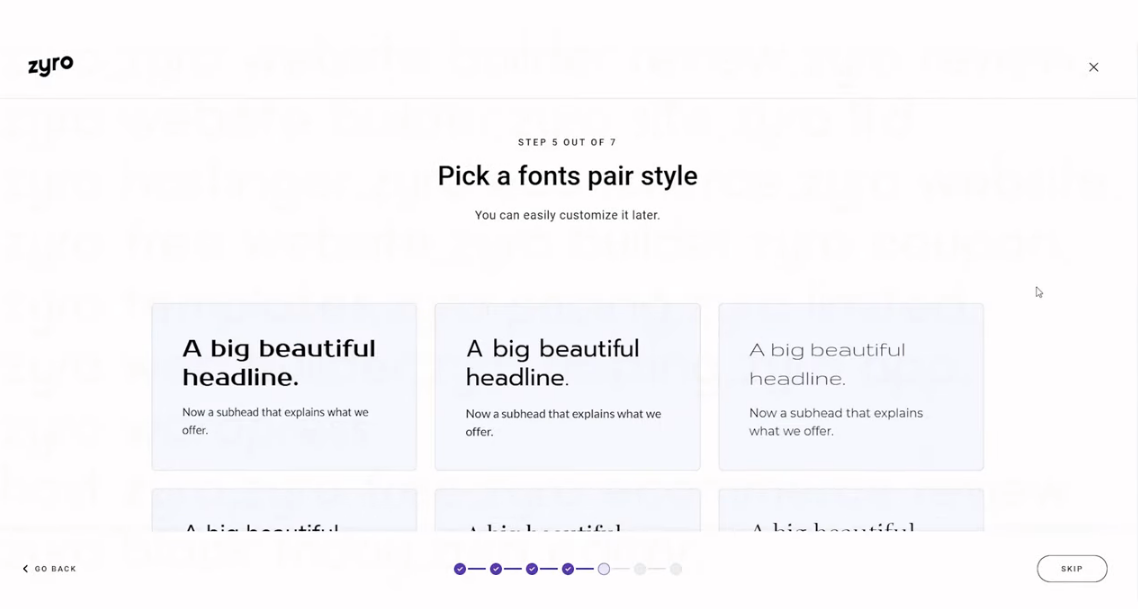Viewport: 1138px width, 609px height.
Task: Skip this step with SKIP button
Action: (1072, 569)
